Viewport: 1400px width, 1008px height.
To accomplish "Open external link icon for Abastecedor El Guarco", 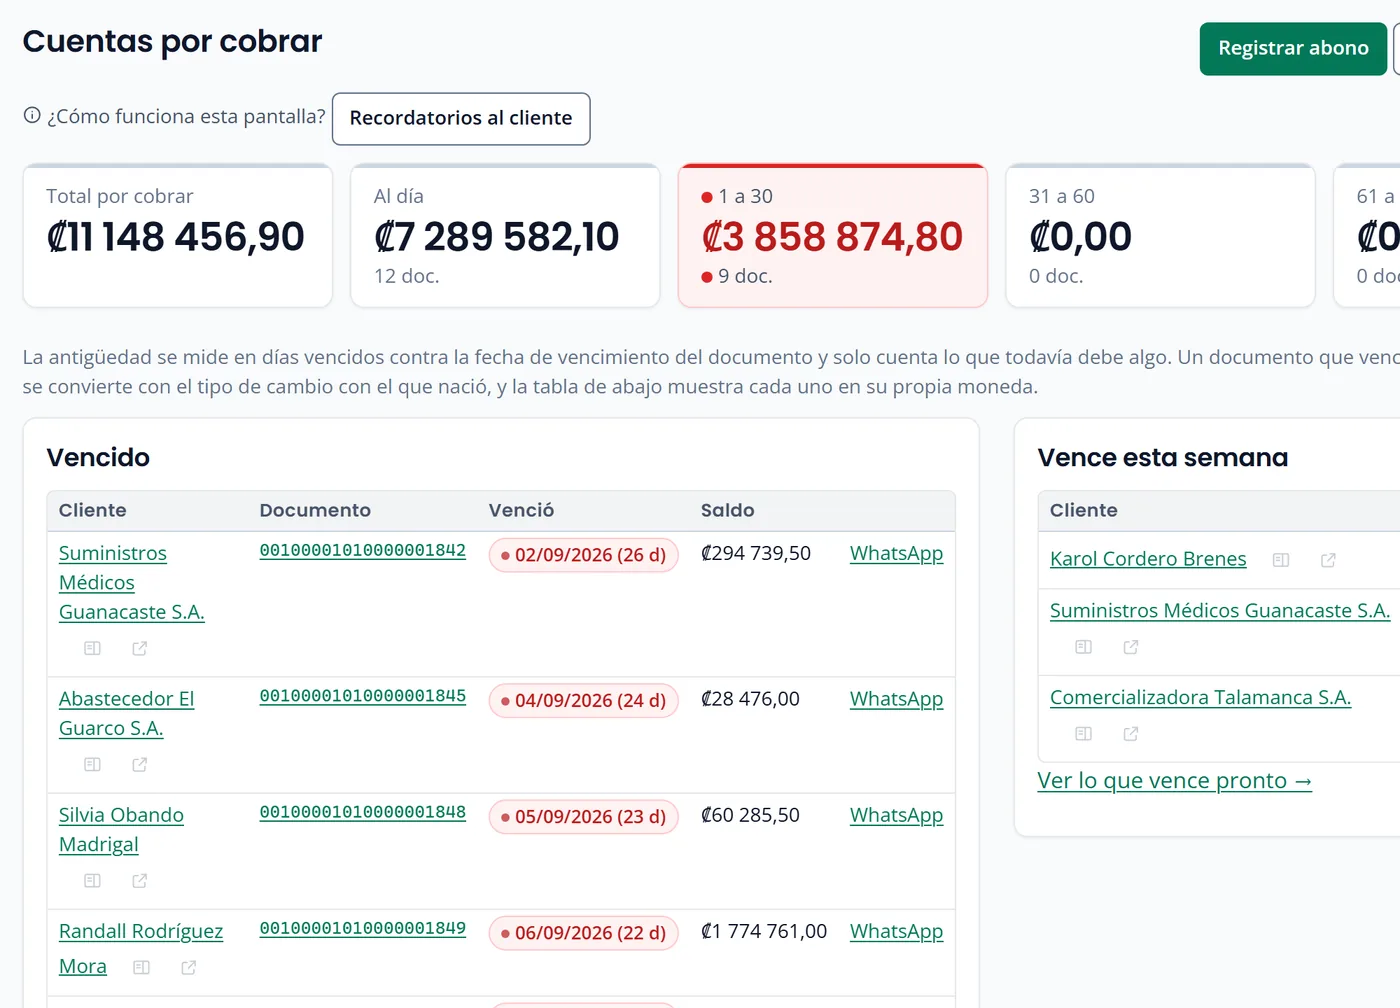I will pyautogui.click(x=140, y=764).
